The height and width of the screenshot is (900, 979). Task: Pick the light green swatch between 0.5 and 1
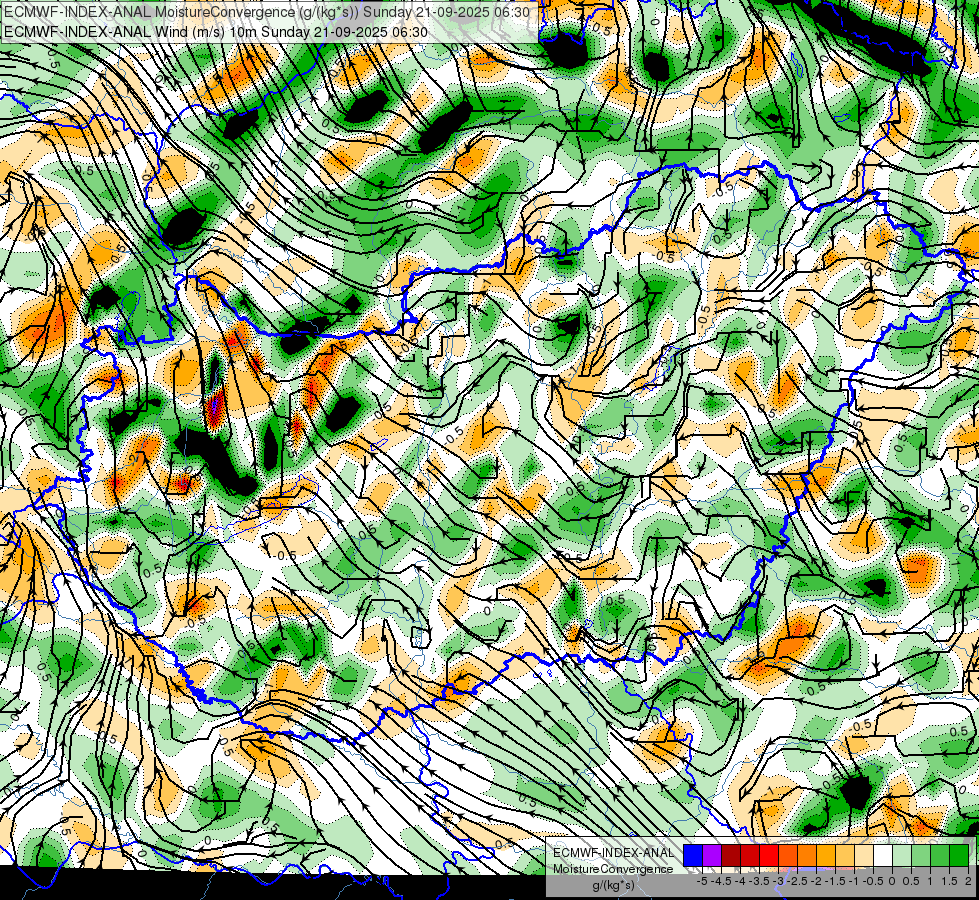pyautogui.click(x=921, y=855)
